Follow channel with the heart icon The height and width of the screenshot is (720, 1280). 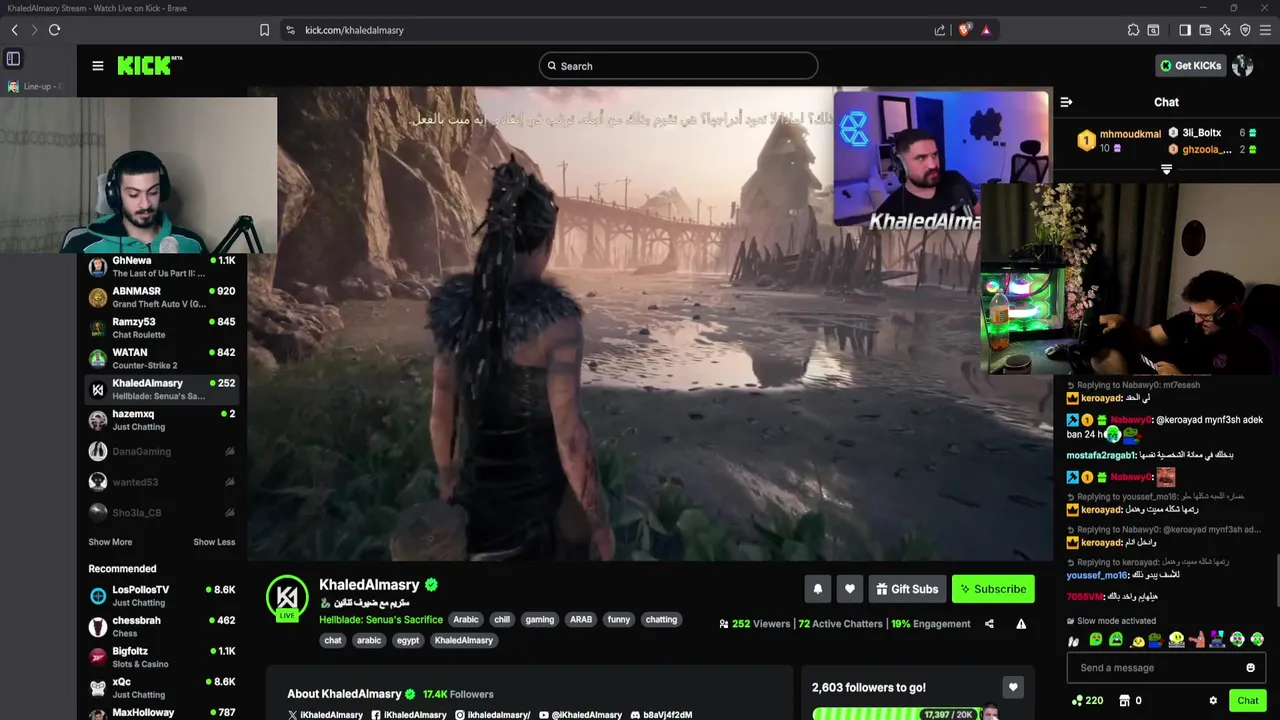[x=849, y=589]
